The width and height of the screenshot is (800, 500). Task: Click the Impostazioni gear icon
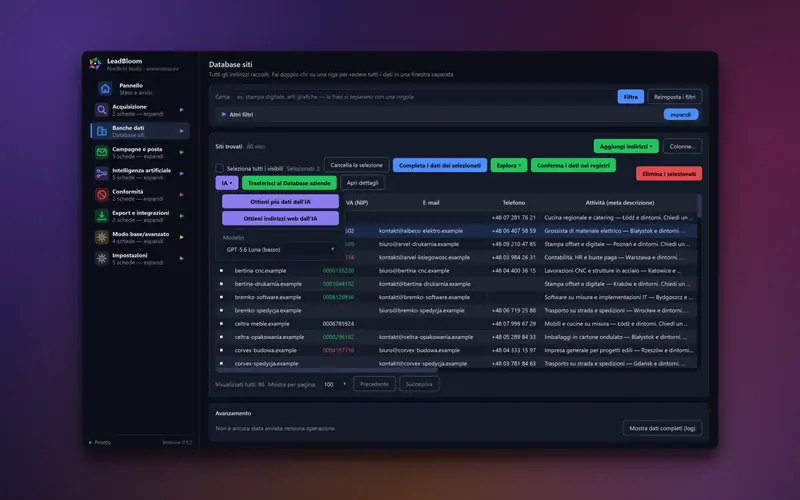click(x=102, y=258)
